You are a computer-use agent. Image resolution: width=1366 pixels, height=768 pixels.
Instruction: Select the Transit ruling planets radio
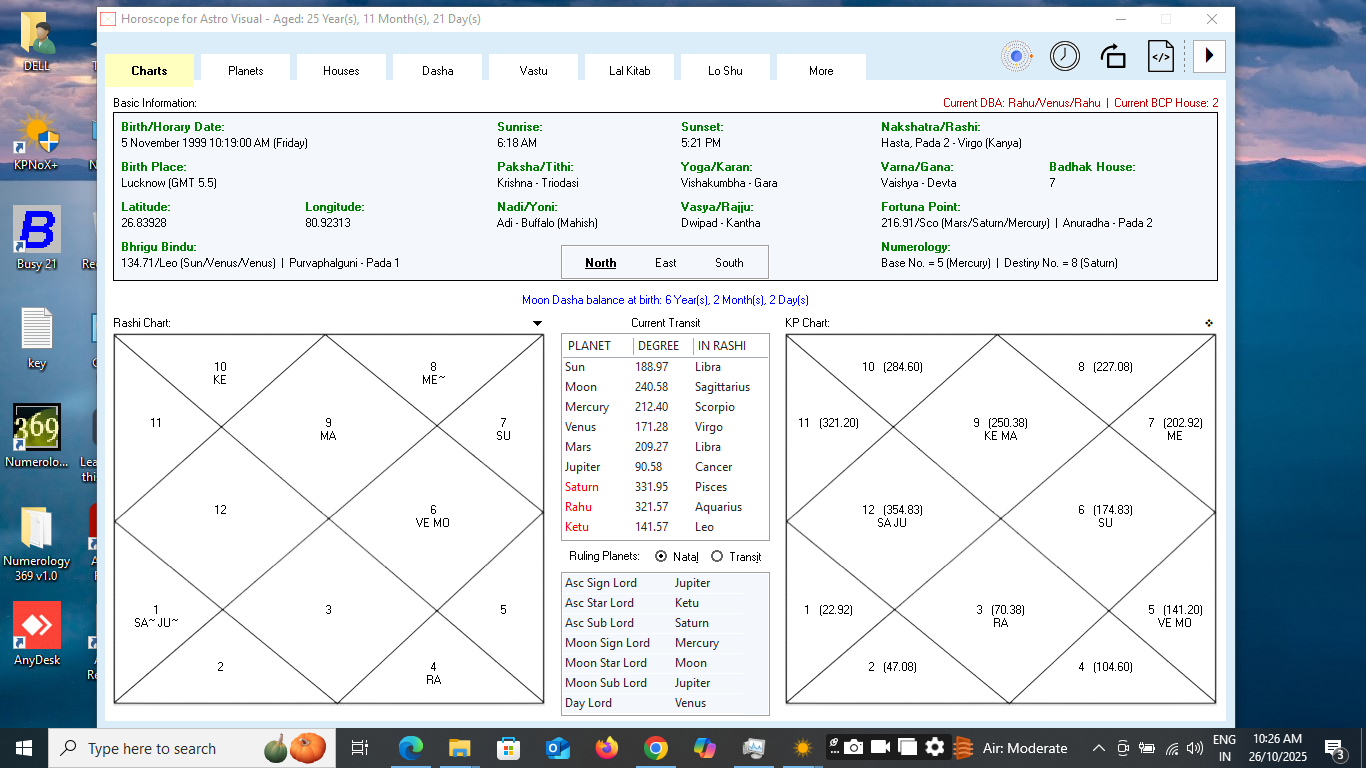click(717, 556)
